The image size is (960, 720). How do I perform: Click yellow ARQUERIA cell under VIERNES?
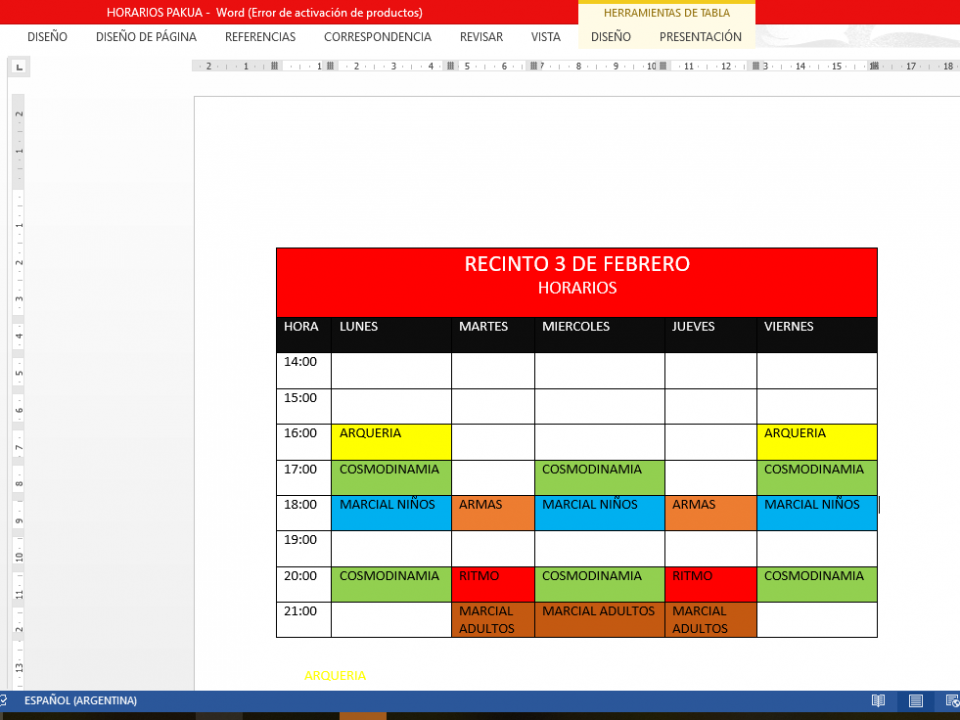click(817, 442)
